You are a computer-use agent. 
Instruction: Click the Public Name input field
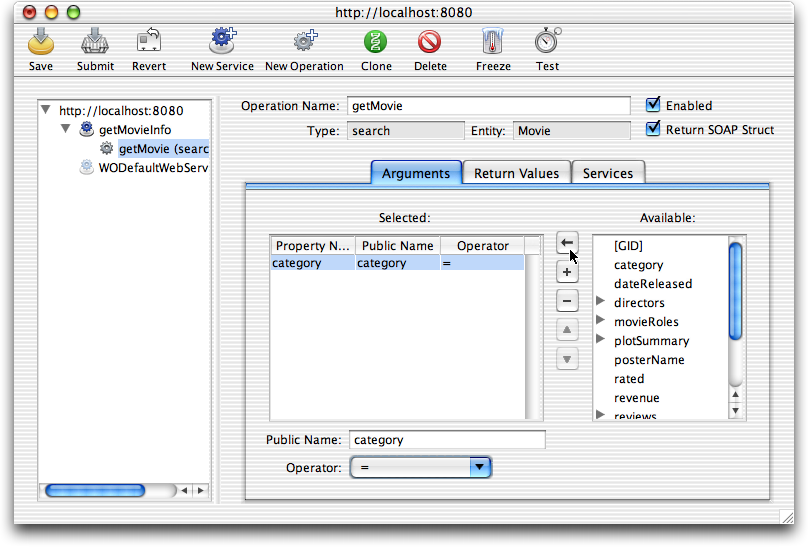pyautogui.click(x=447, y=440)
